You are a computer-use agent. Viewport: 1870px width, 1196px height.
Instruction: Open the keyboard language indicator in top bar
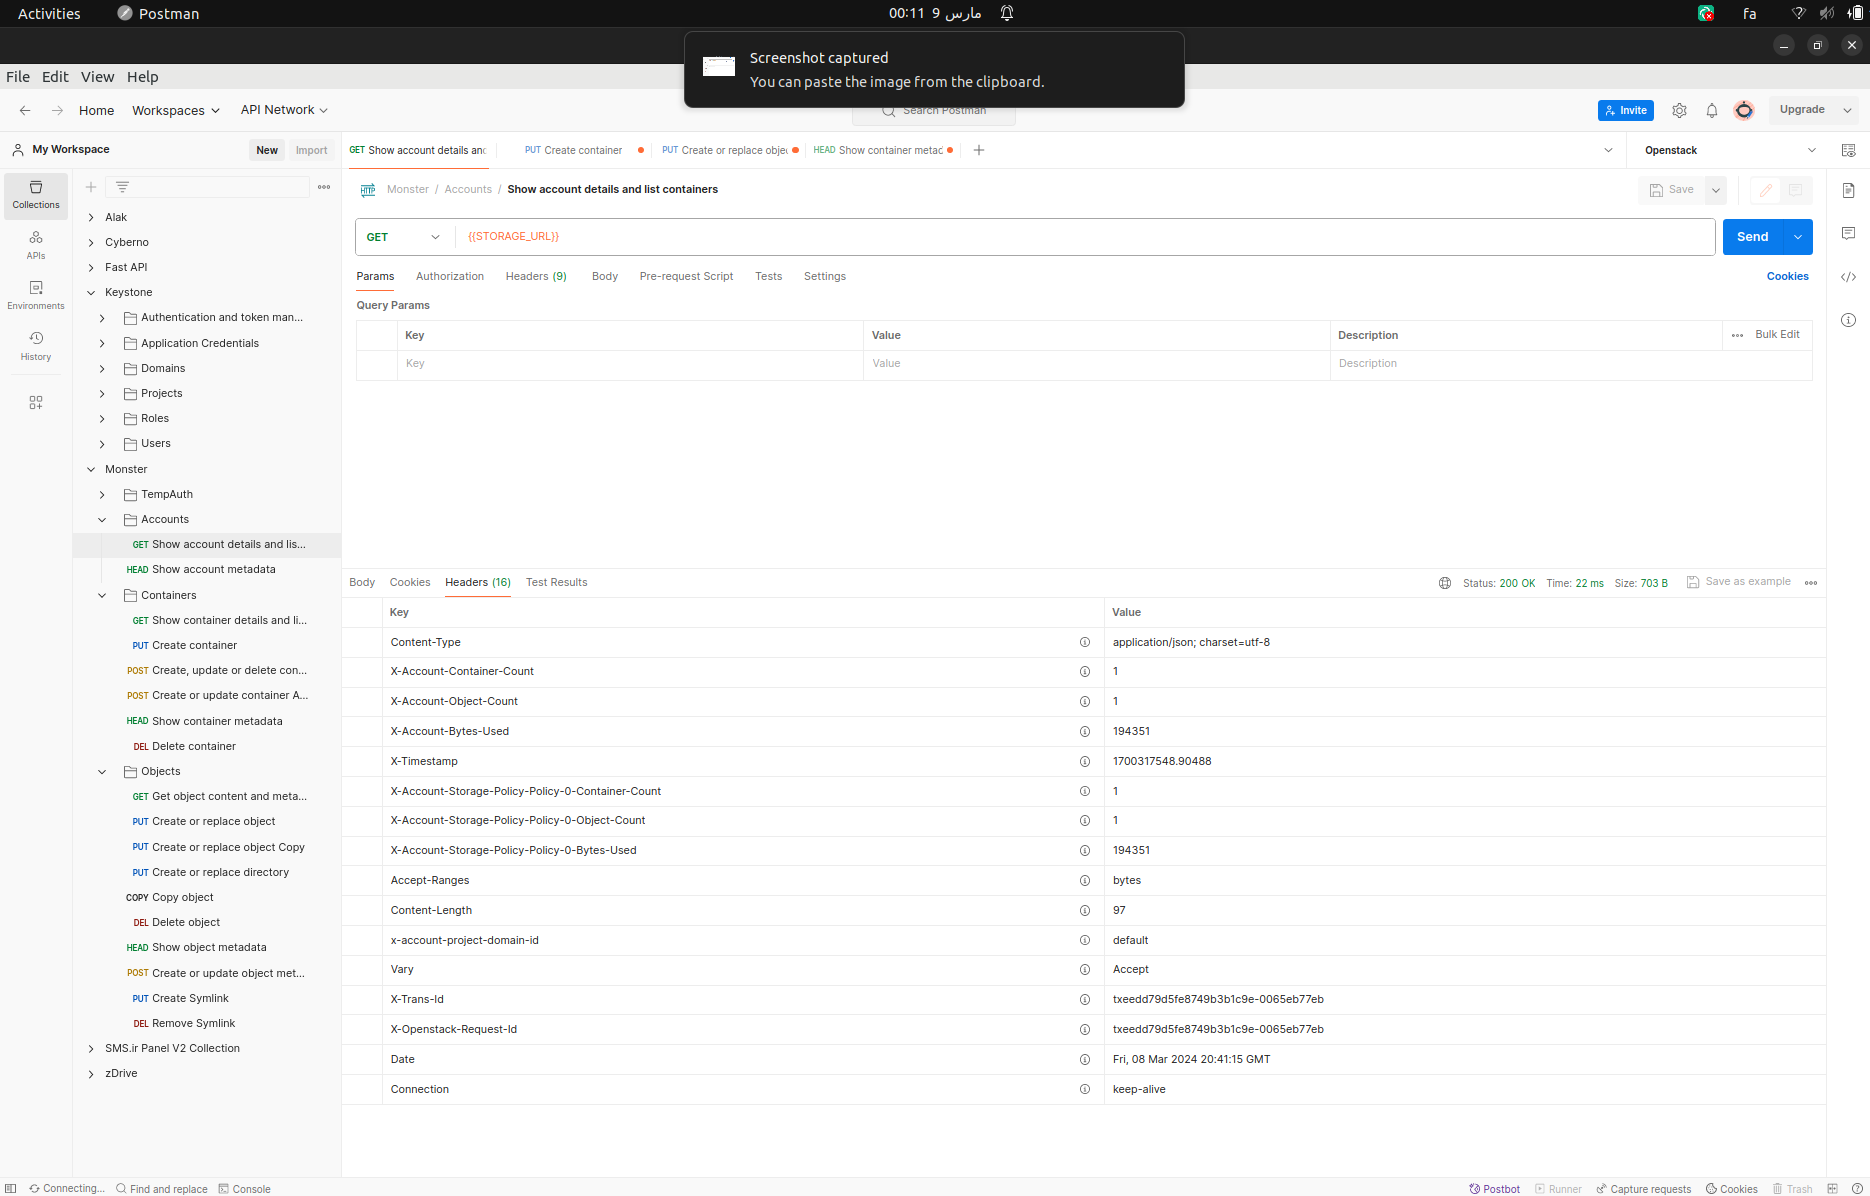click(1750, 14)
